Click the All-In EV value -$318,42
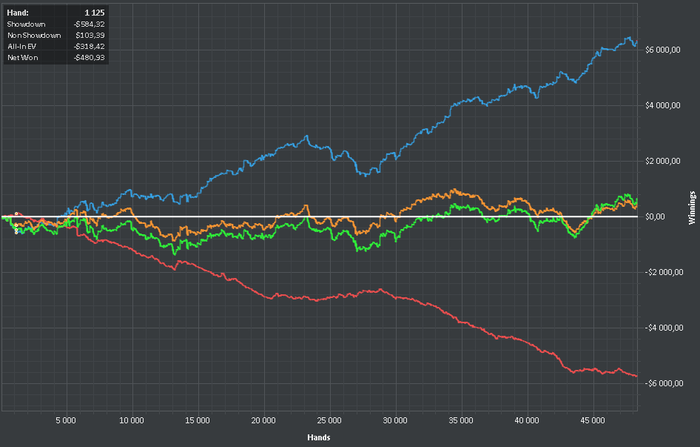The height and width of the screenshot is (447, 700). click(89, 46)
